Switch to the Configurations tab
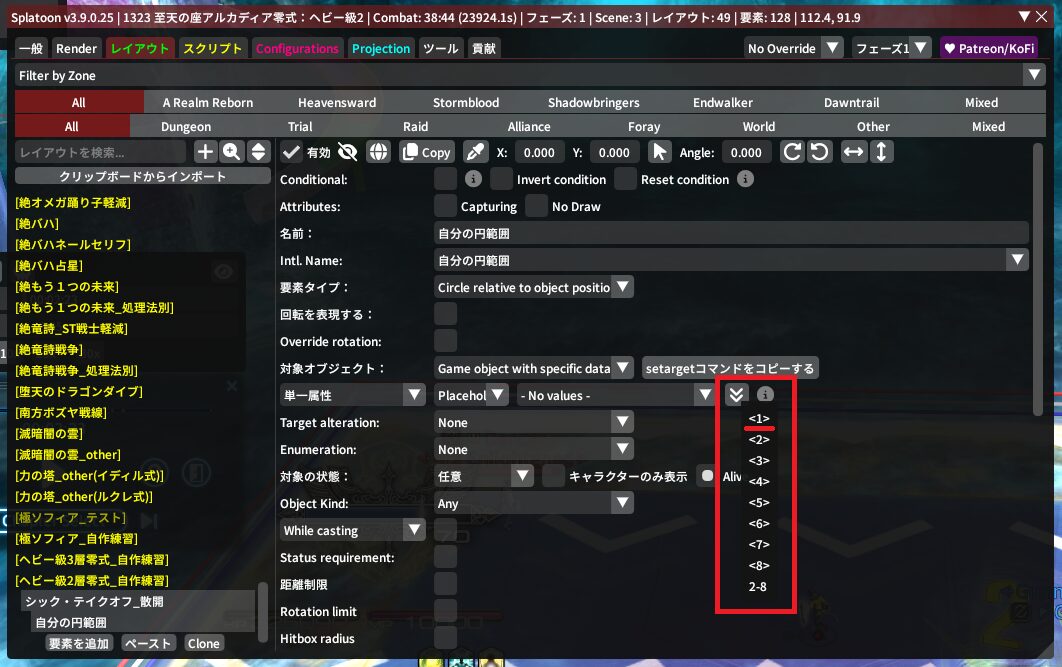 297,48
